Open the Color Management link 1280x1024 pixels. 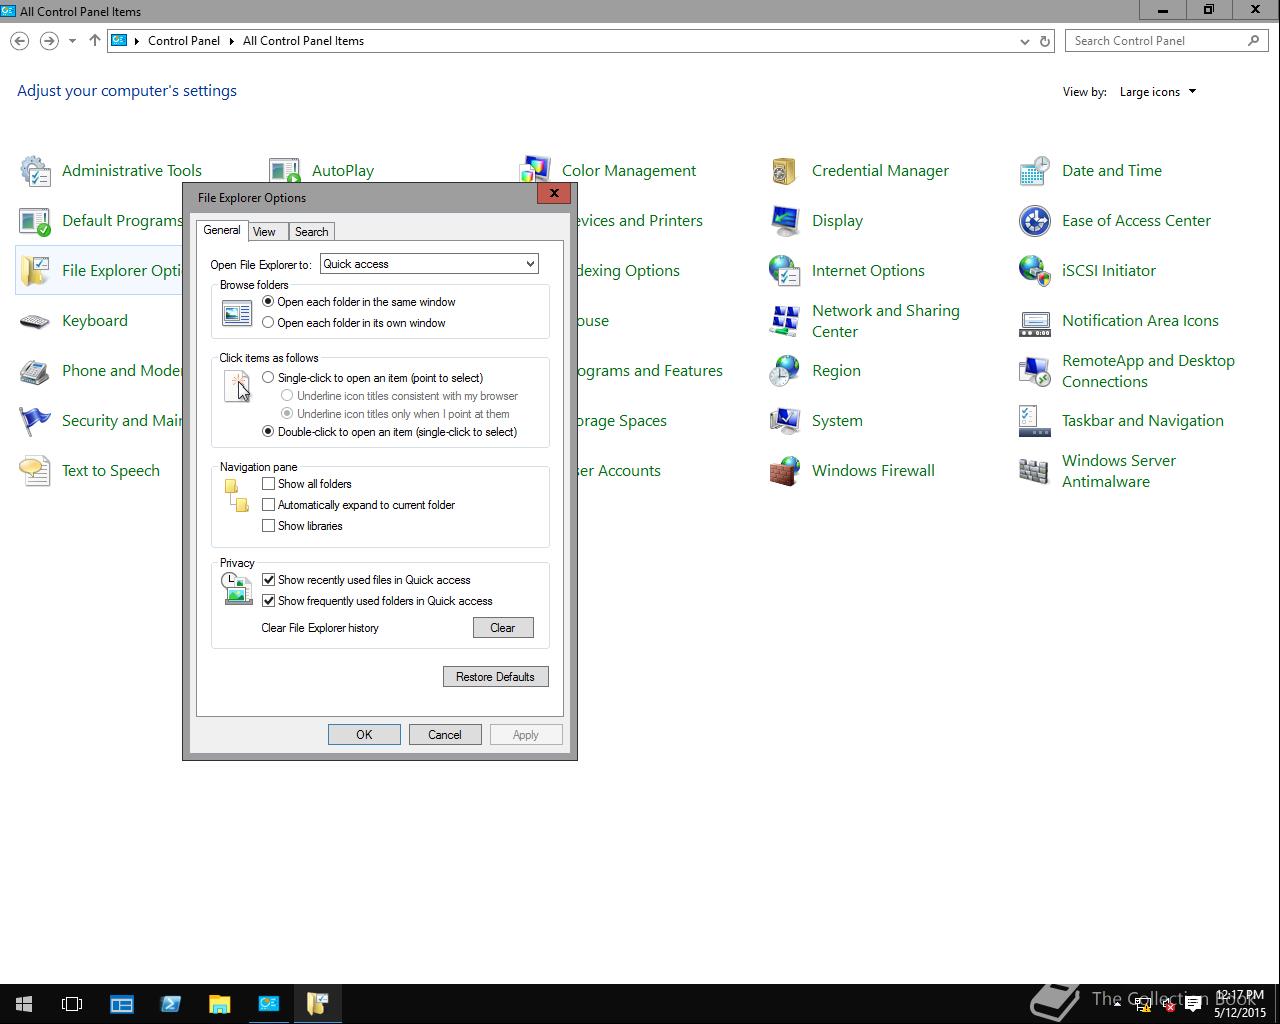(x=629, y=171)
